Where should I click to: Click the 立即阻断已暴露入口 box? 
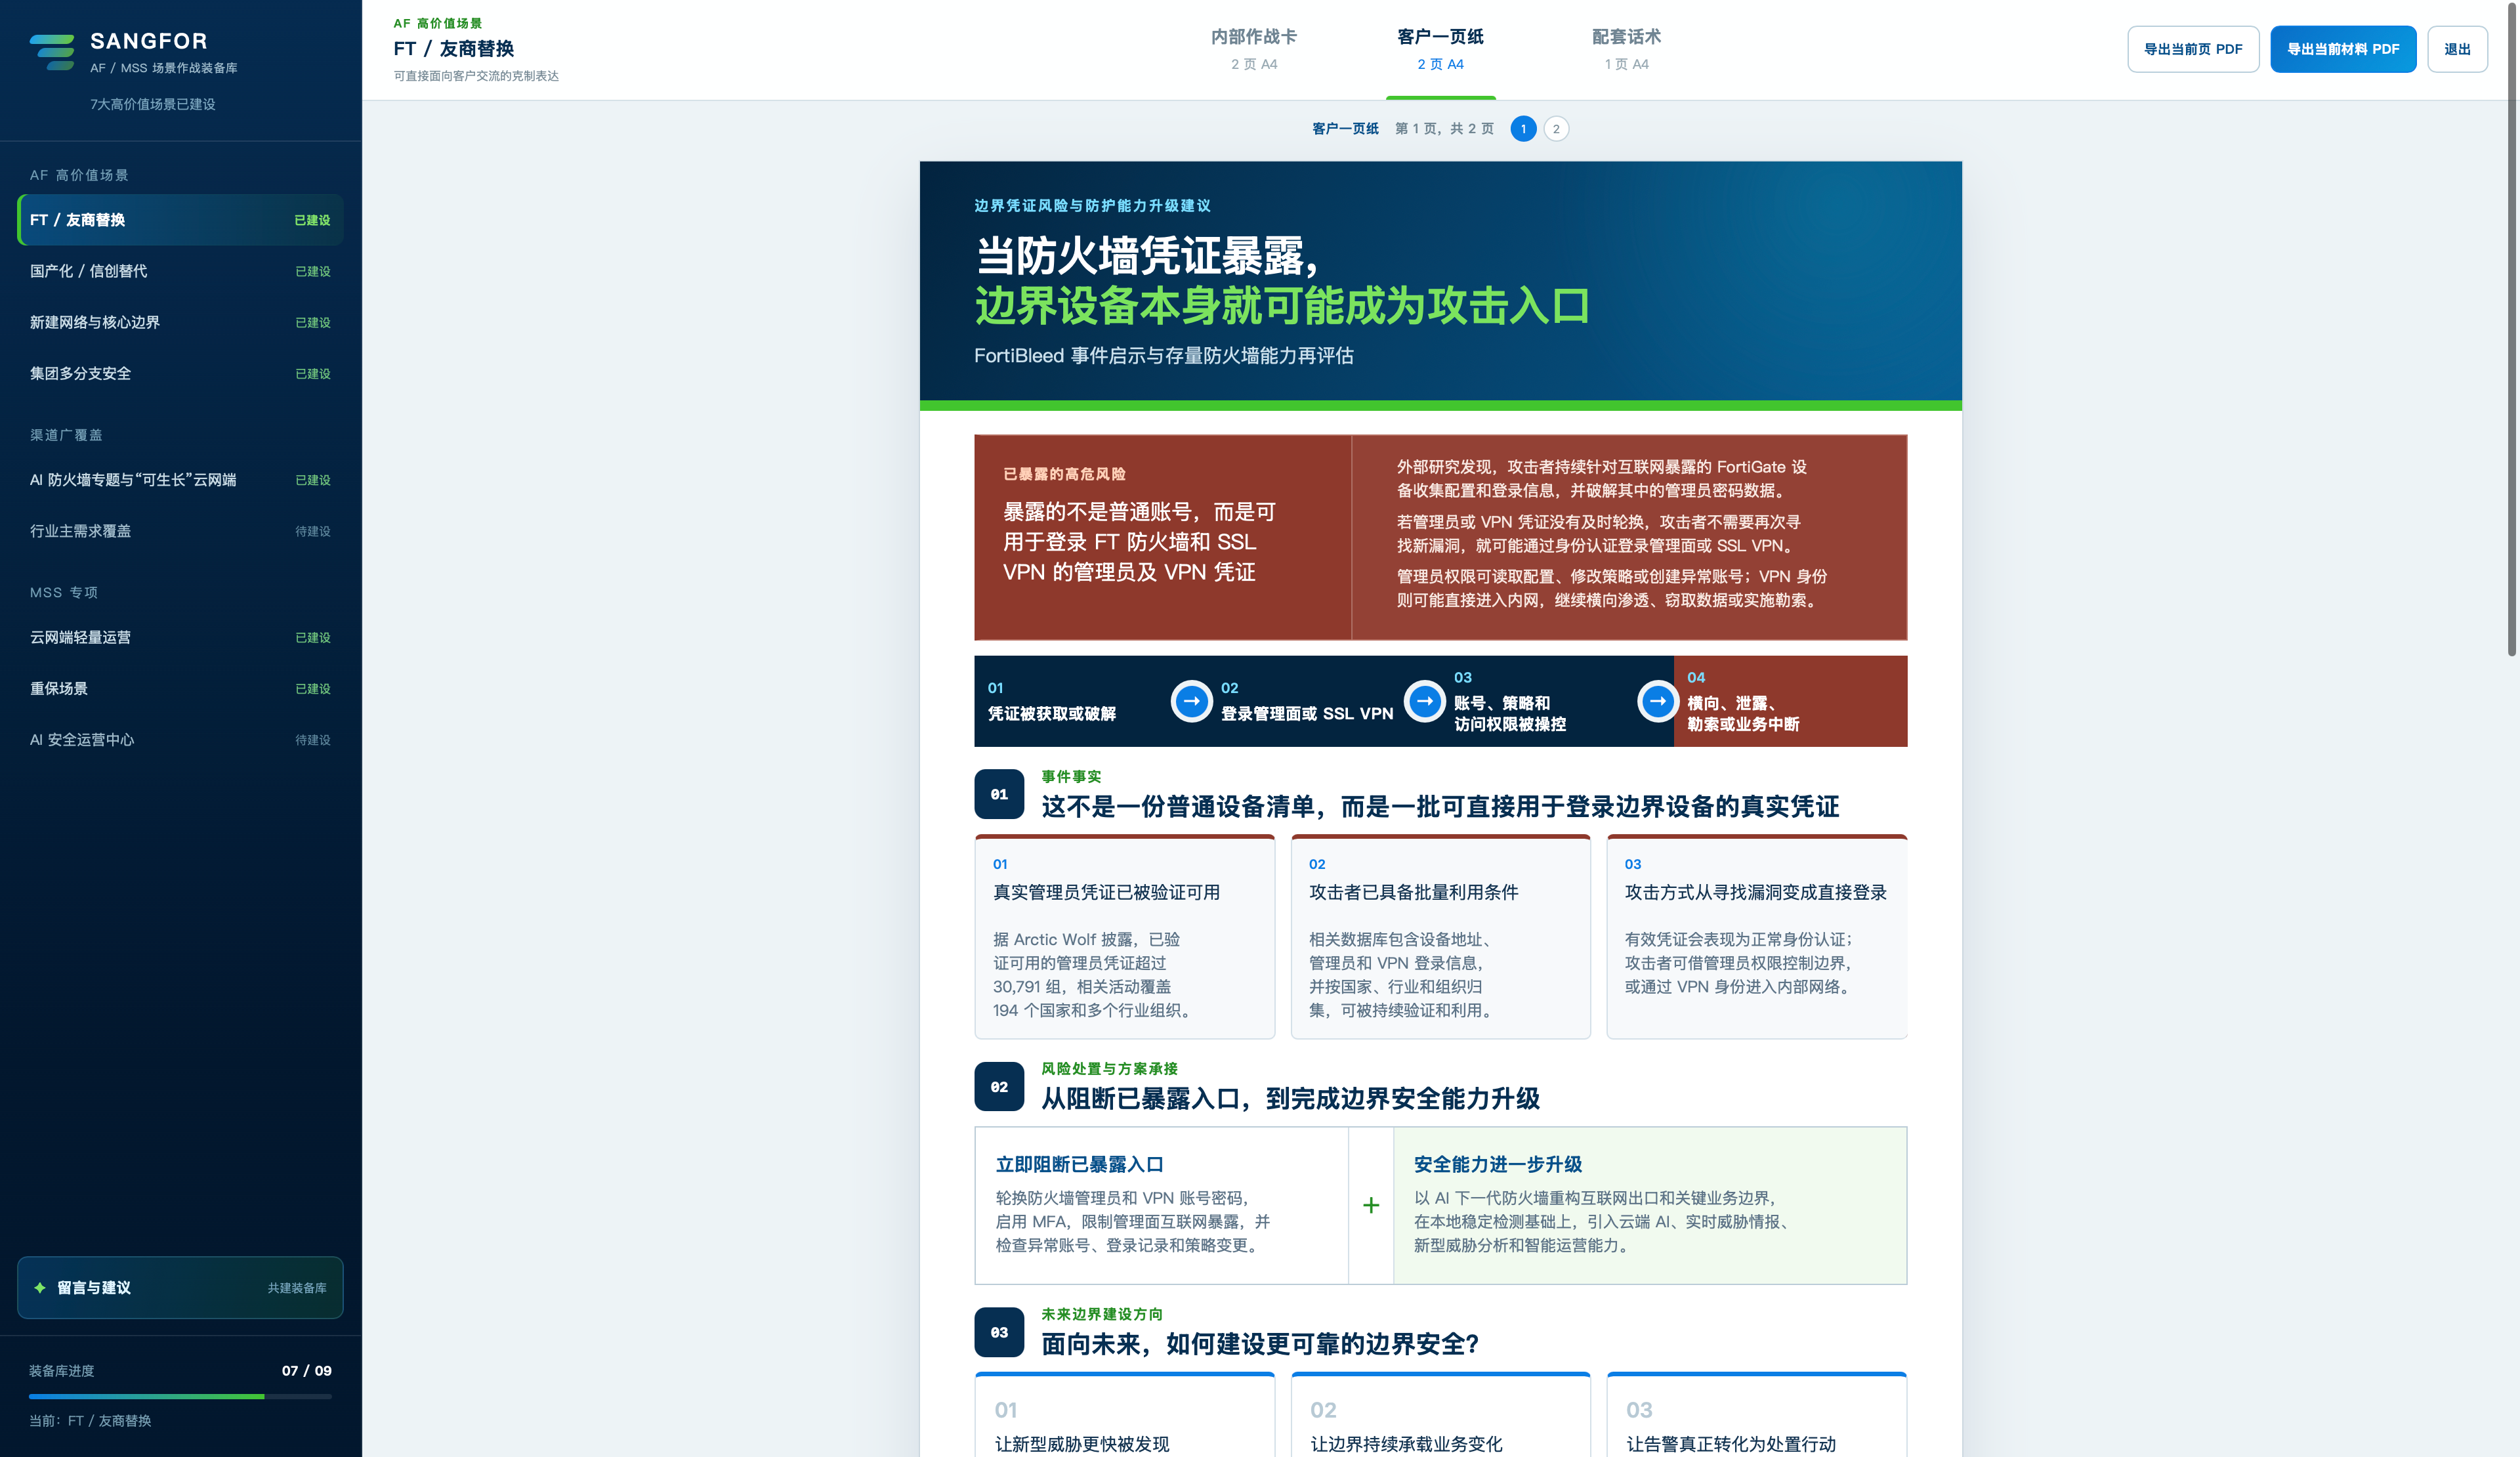(1162, 1205)
